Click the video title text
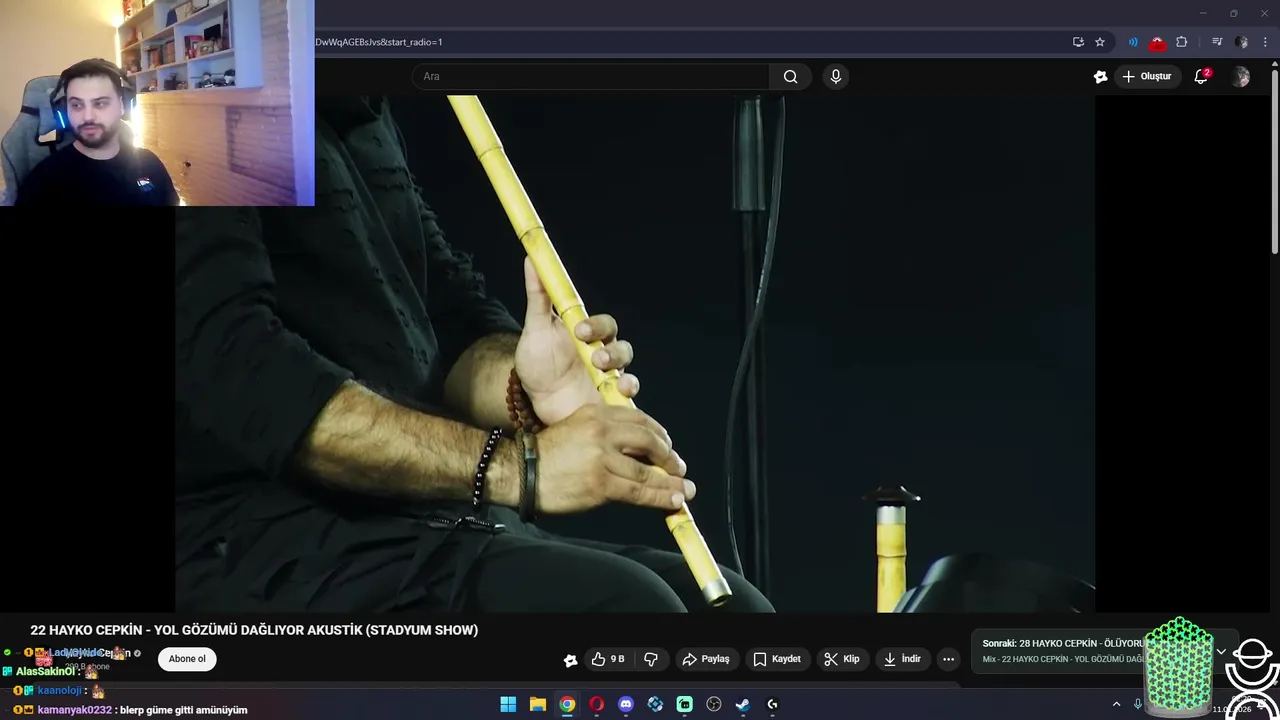This screenshot has width=1280, height=720. 254,630
